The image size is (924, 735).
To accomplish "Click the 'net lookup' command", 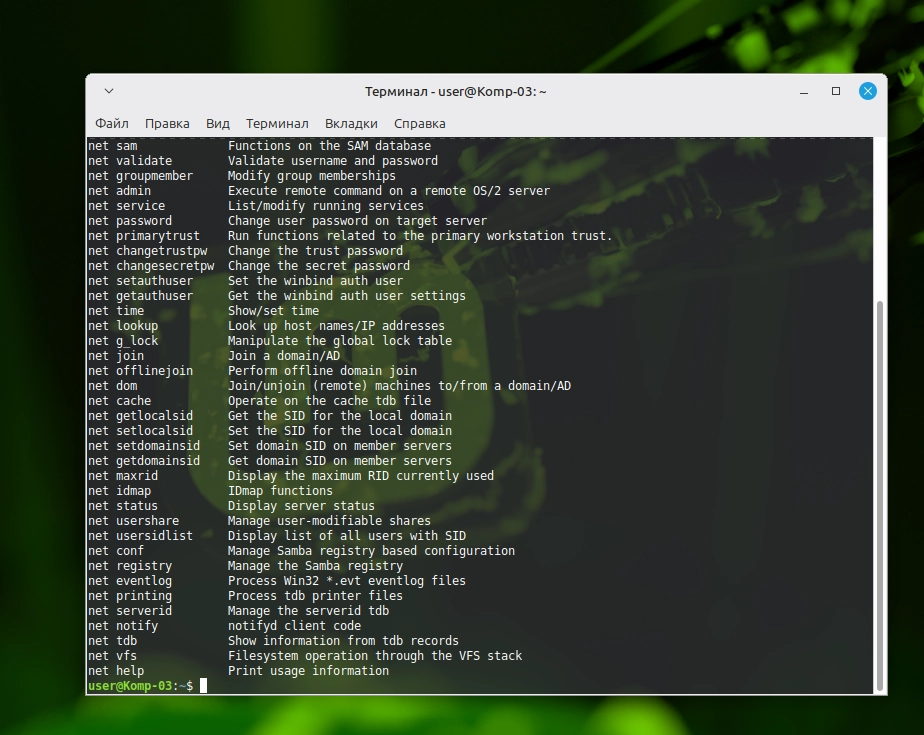I will tap(123, 326).
